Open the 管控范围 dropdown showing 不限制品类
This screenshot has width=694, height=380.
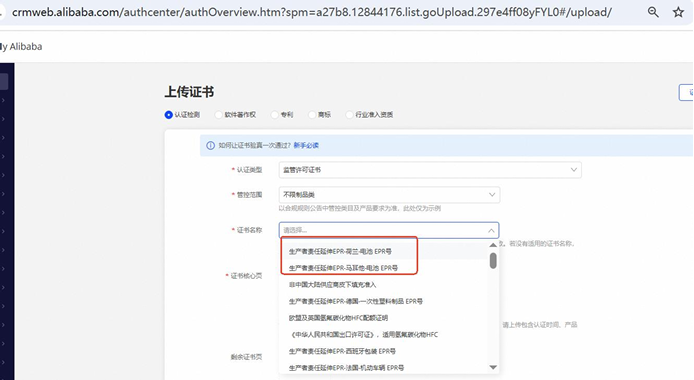[389, 195]
